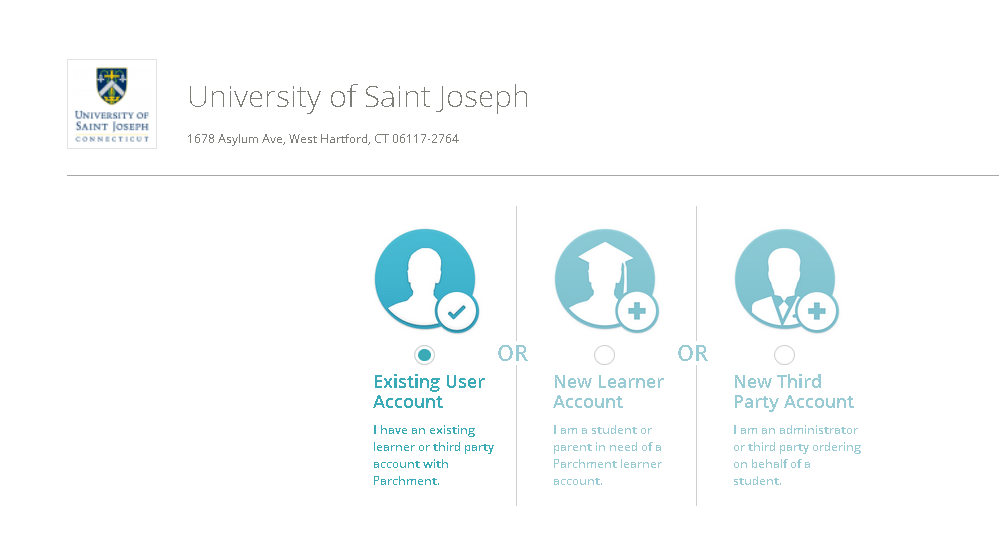Click the New Learner Account heading
Image resolution: width=999 pixels, height=544 pixels.
[x=608, y=392]
